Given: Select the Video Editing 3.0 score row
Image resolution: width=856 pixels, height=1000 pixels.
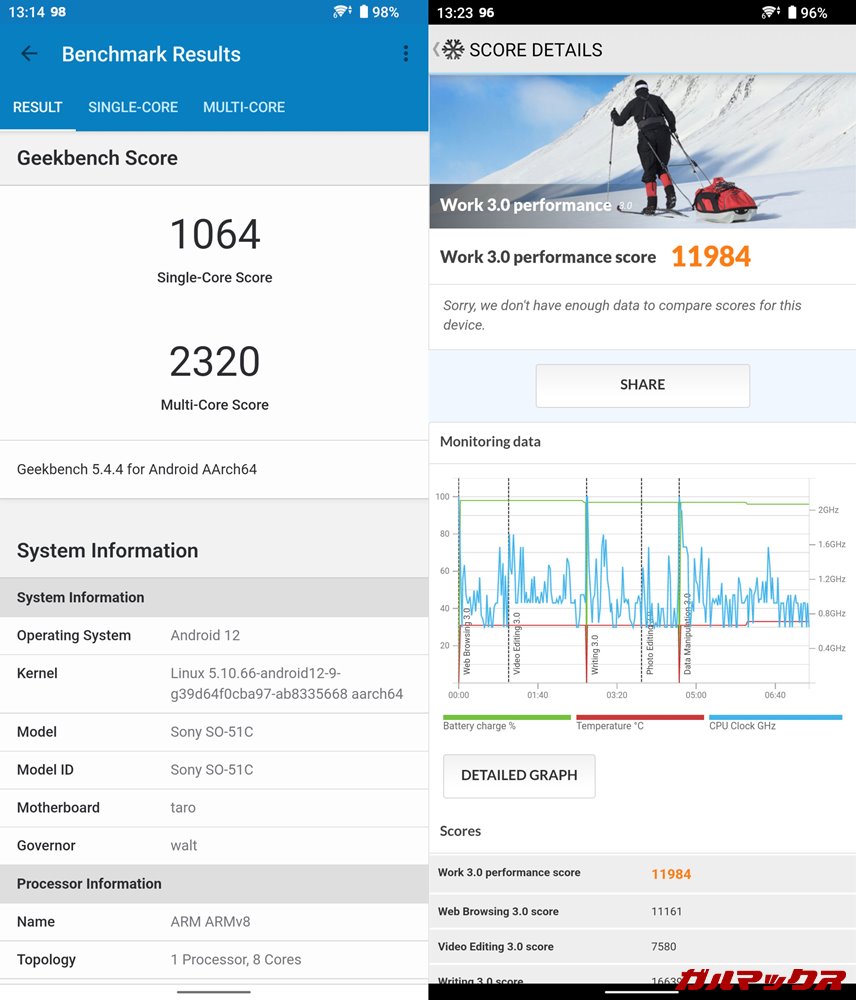Looking at the screenshot, I should click(642, 946).
